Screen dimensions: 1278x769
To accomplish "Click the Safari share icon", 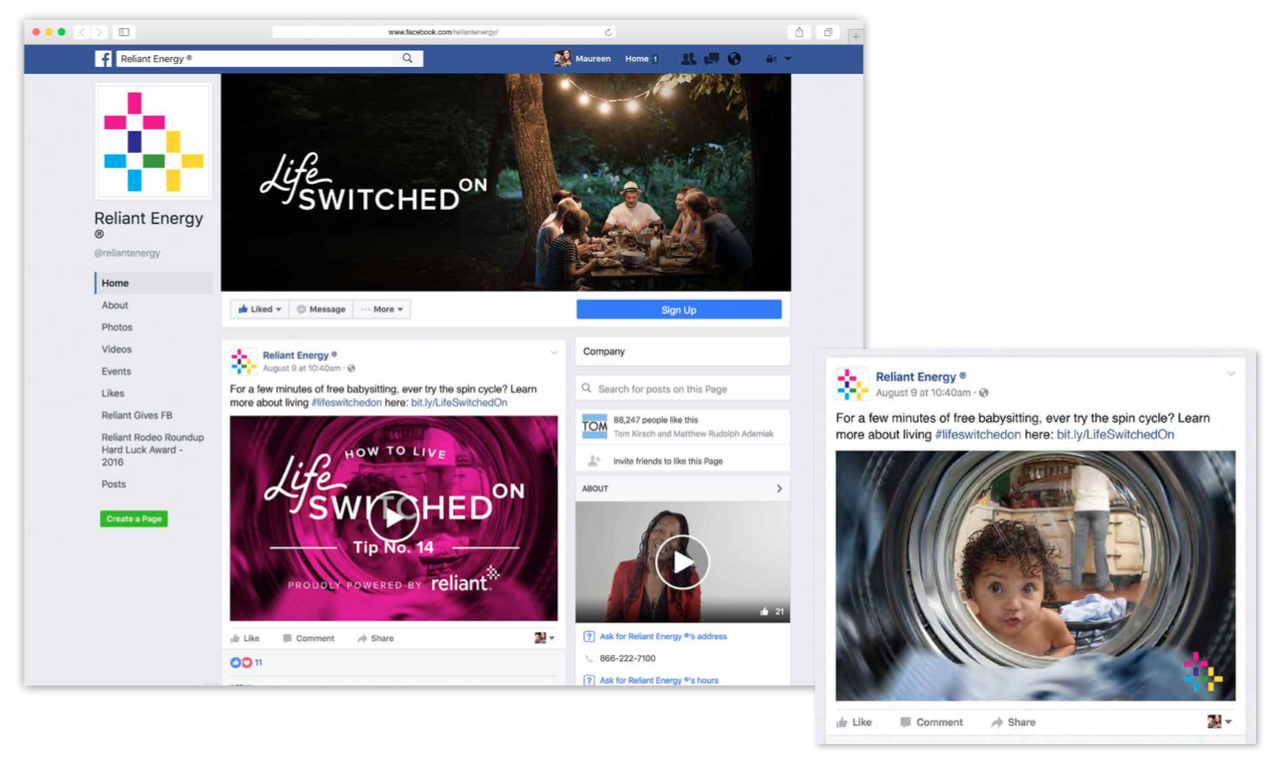I will click(799, 32).
